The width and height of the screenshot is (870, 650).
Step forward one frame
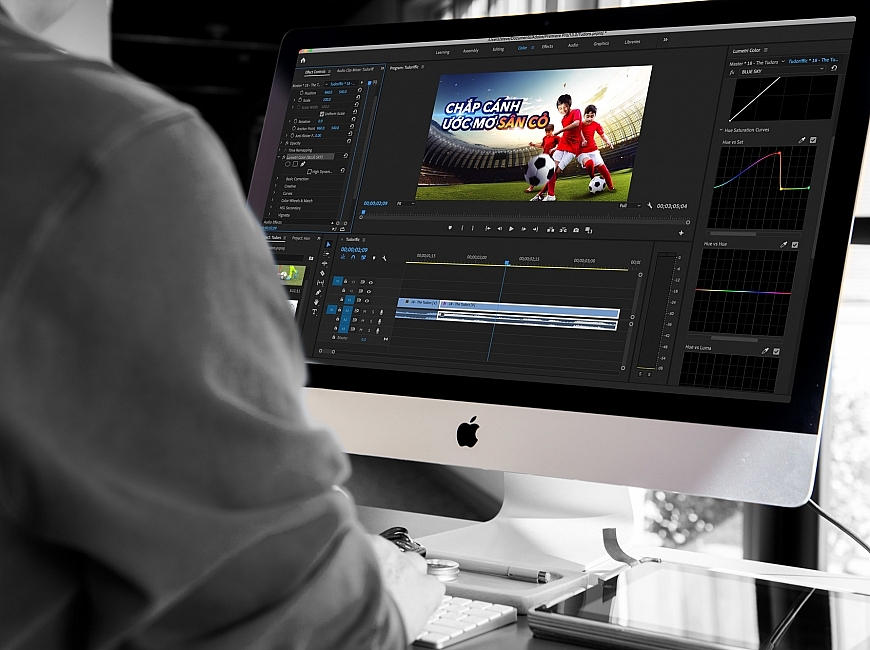pos(523,229)
